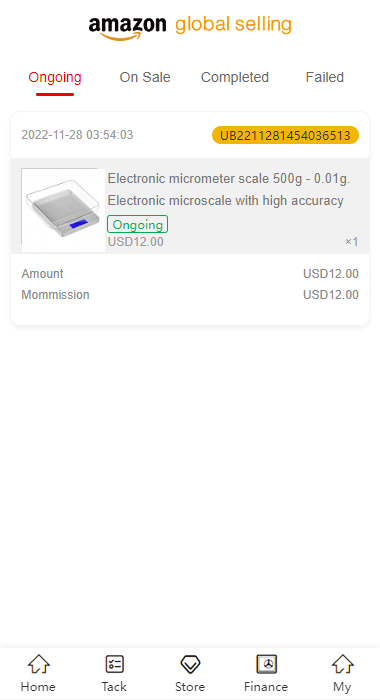The width and height of the screenshot is (380, 700).
Task: Switch to the Failed tab
Action: click(x=325, y=77)
